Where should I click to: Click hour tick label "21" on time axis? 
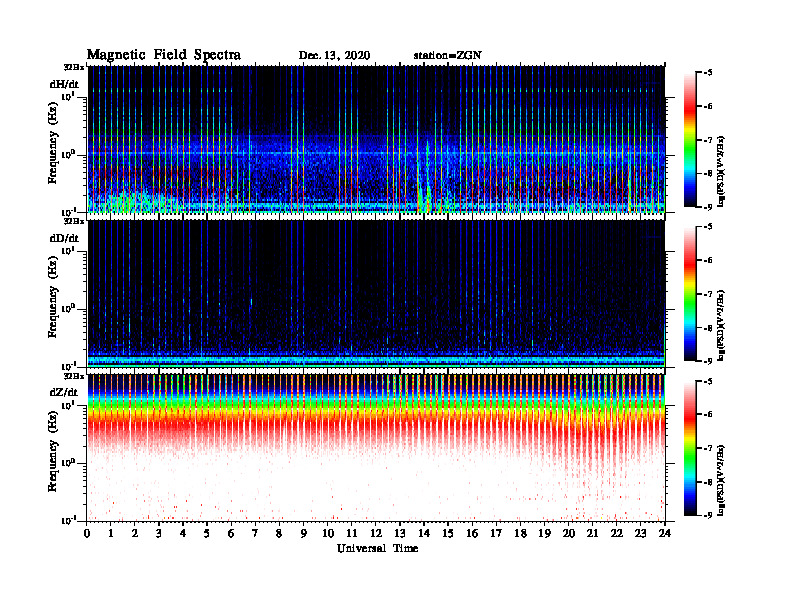tap(592, 534)
